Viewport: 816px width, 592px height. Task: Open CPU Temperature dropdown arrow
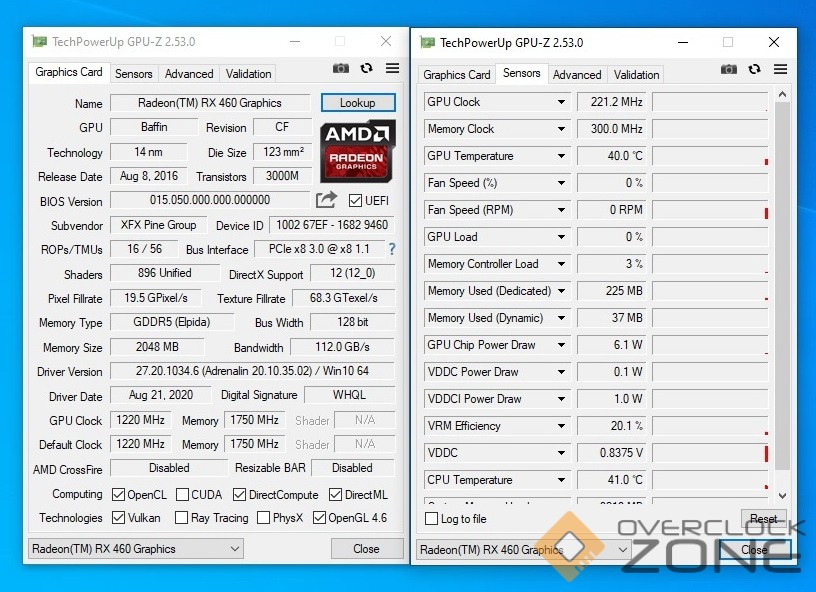[x=561, y=480]
